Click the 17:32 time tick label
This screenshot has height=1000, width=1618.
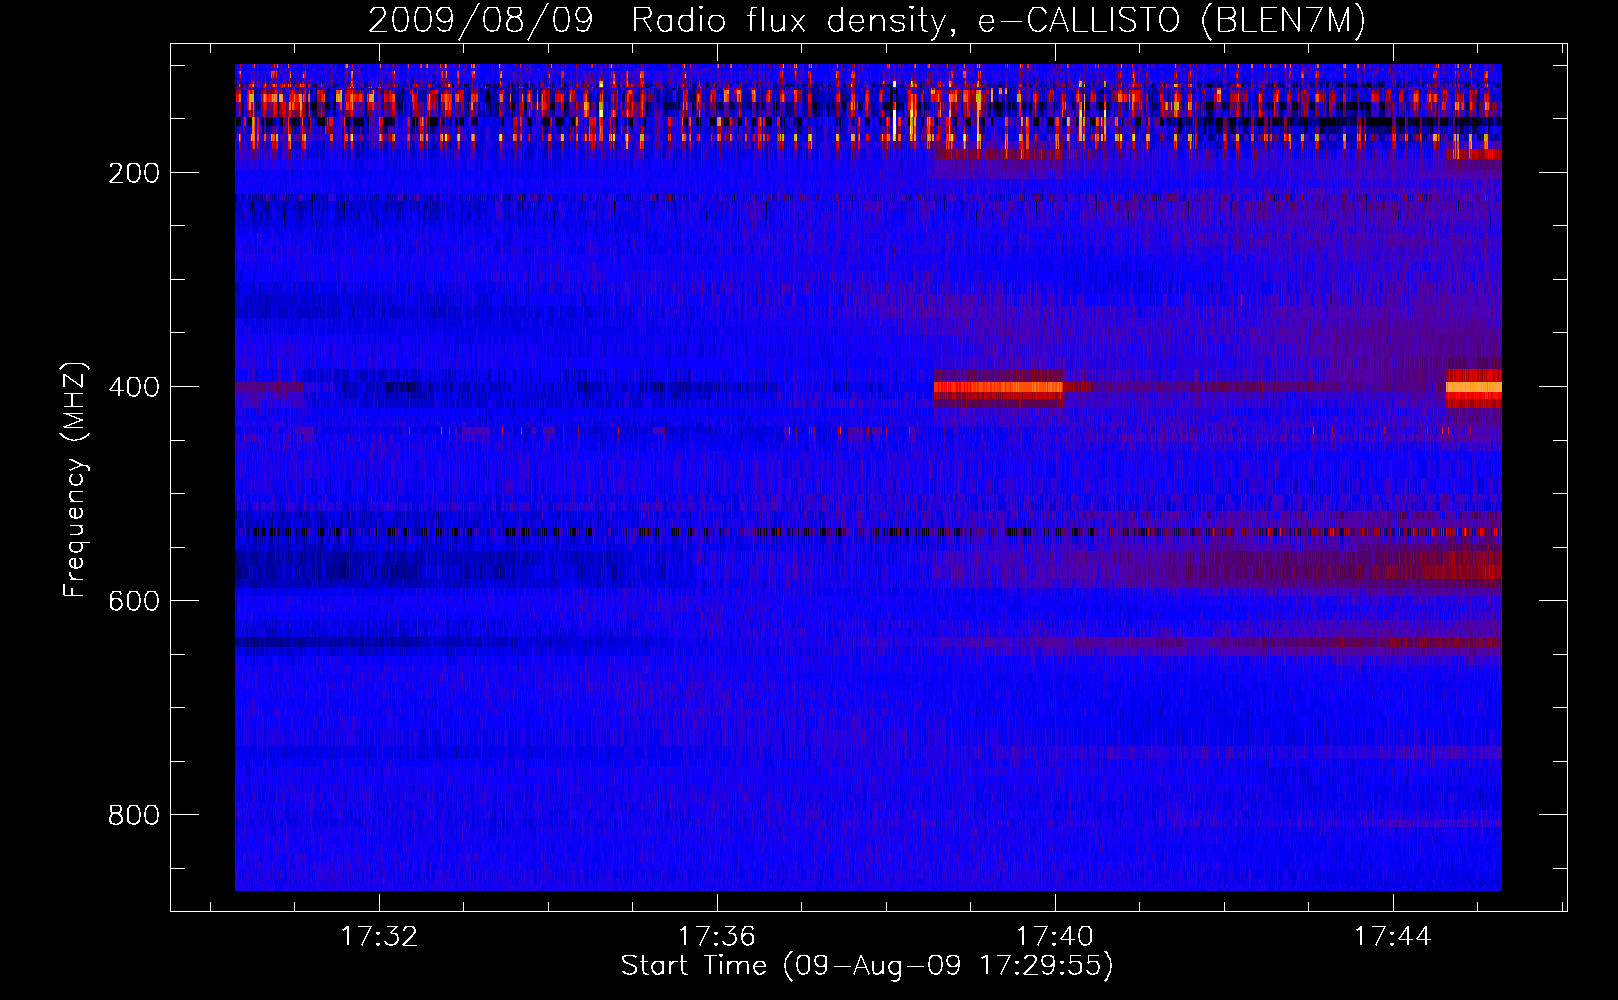379,937
